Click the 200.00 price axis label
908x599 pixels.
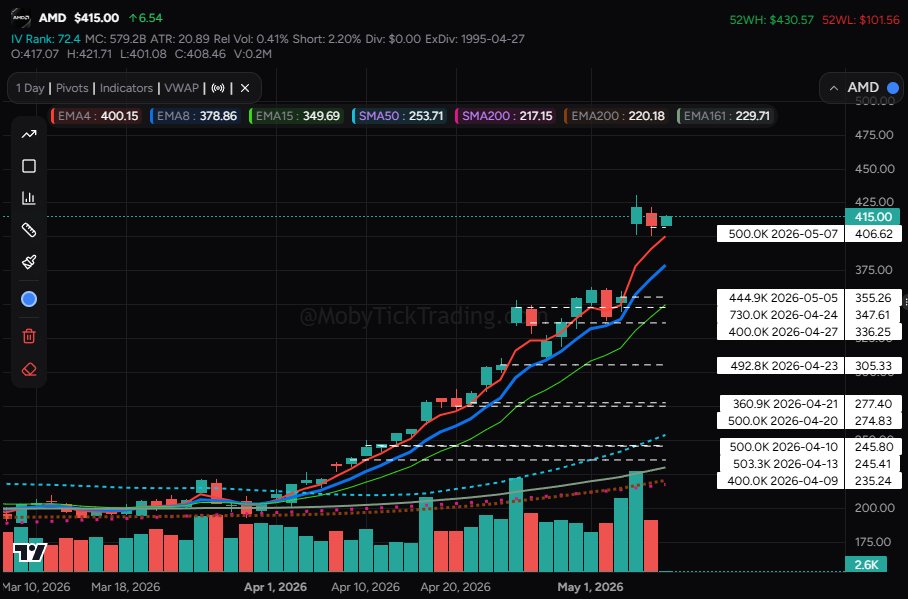(874, 508)
